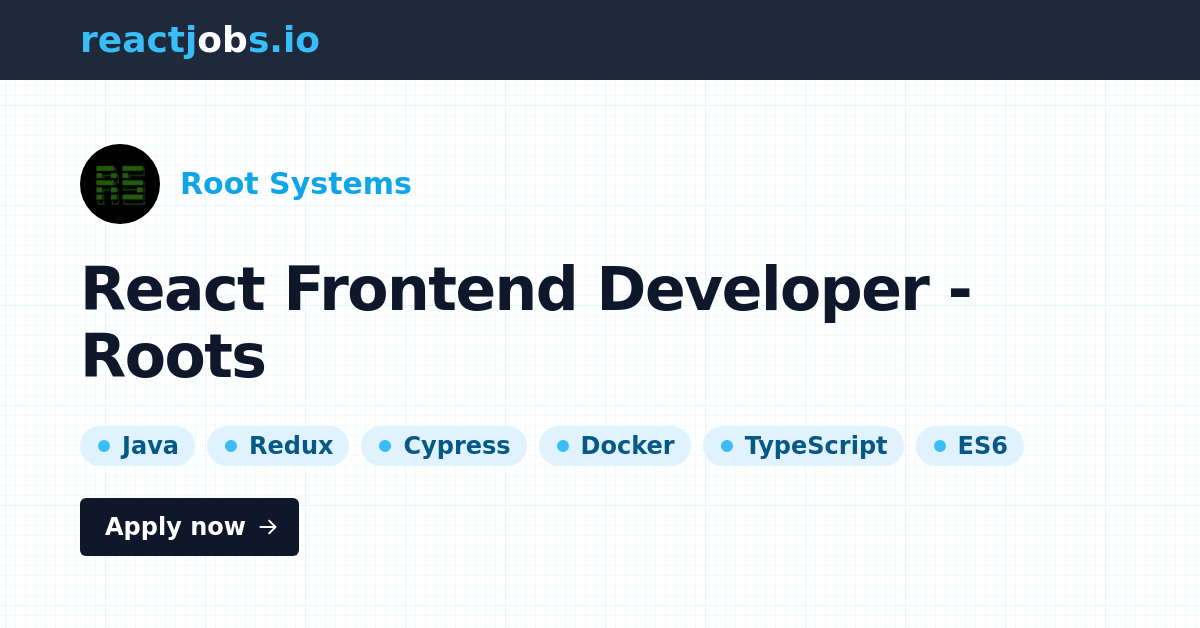Viewport: 1200px width, 628px height.
Task: Open the Docker skill filter
Action: tap(614, 446)
